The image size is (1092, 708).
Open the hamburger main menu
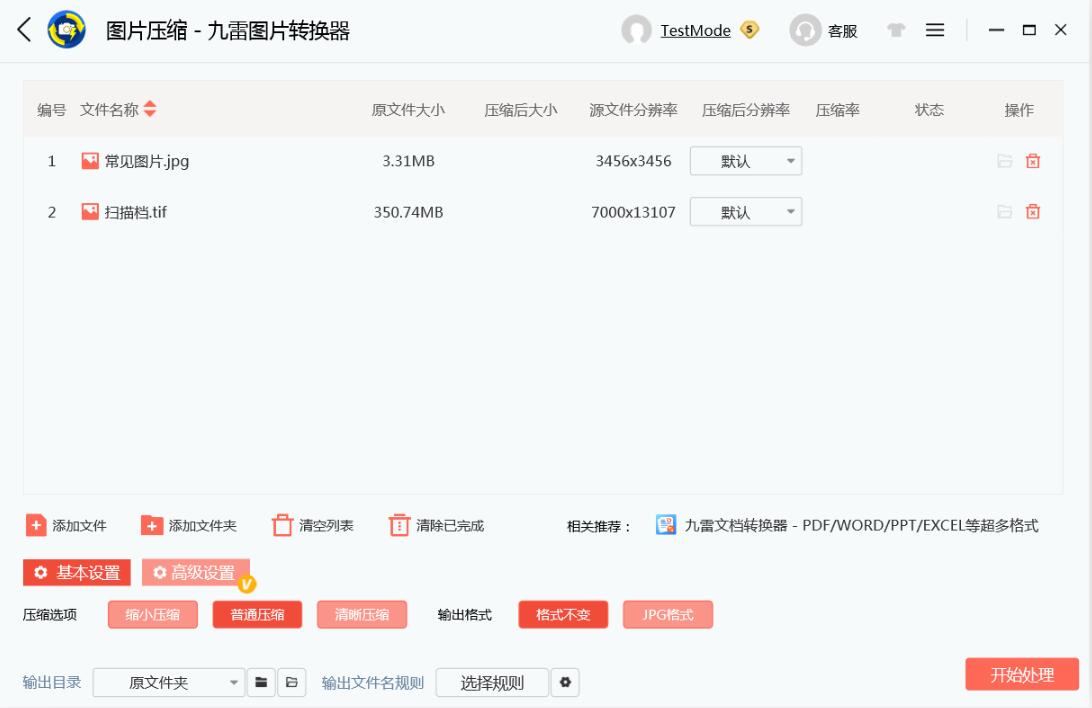coord(935,30)
